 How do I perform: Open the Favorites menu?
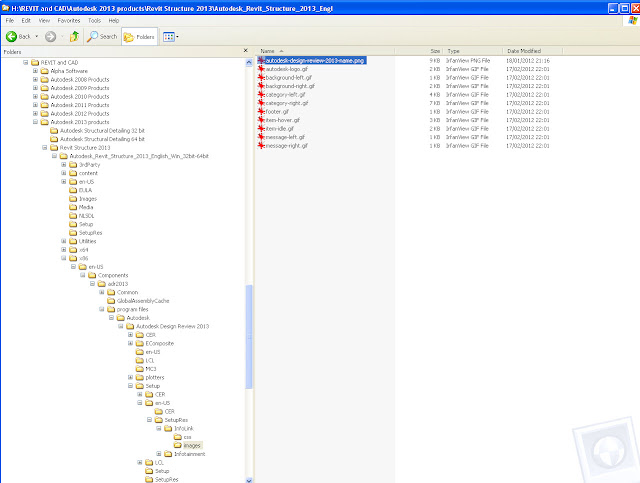pos(69,20)
